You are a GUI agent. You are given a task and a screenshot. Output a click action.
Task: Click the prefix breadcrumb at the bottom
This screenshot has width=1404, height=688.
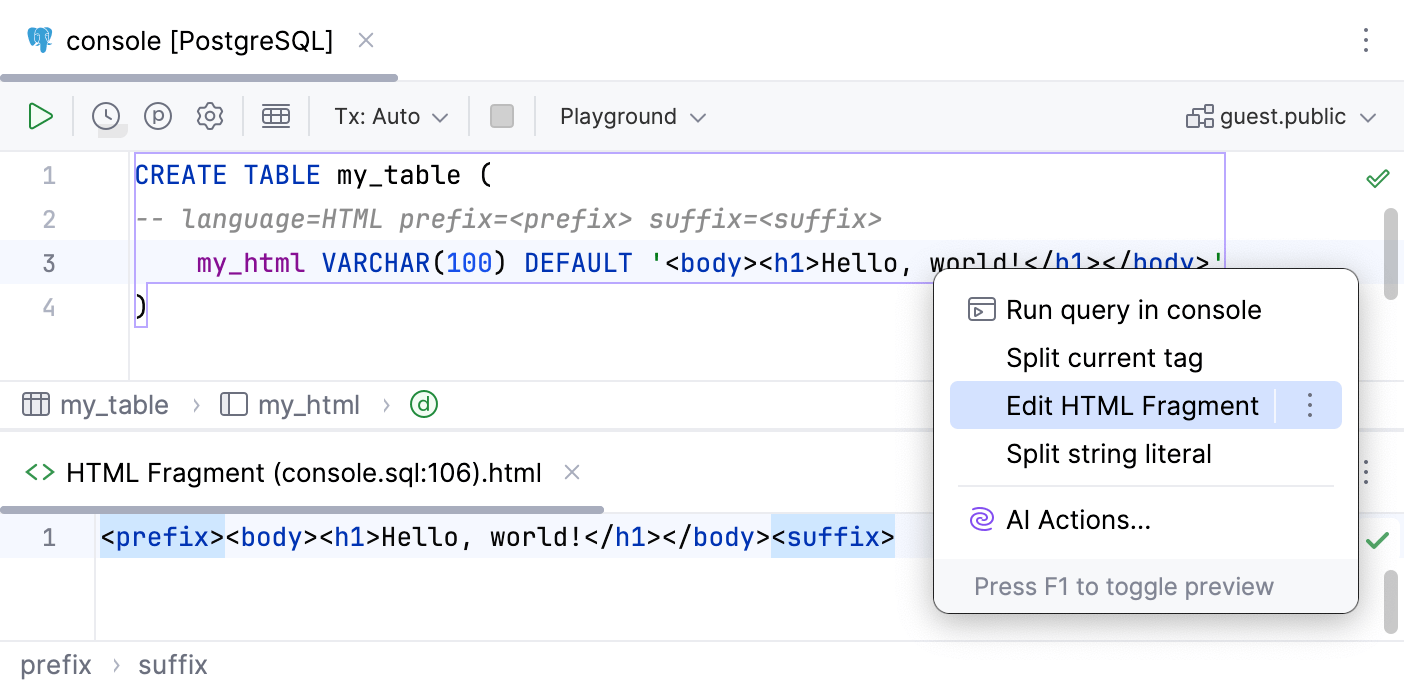click(x=57, y=664)
